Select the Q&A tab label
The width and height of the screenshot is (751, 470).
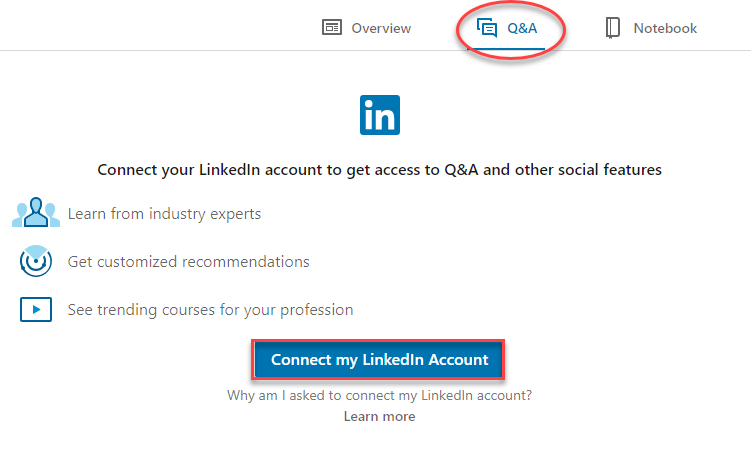[x=522, y=28]
